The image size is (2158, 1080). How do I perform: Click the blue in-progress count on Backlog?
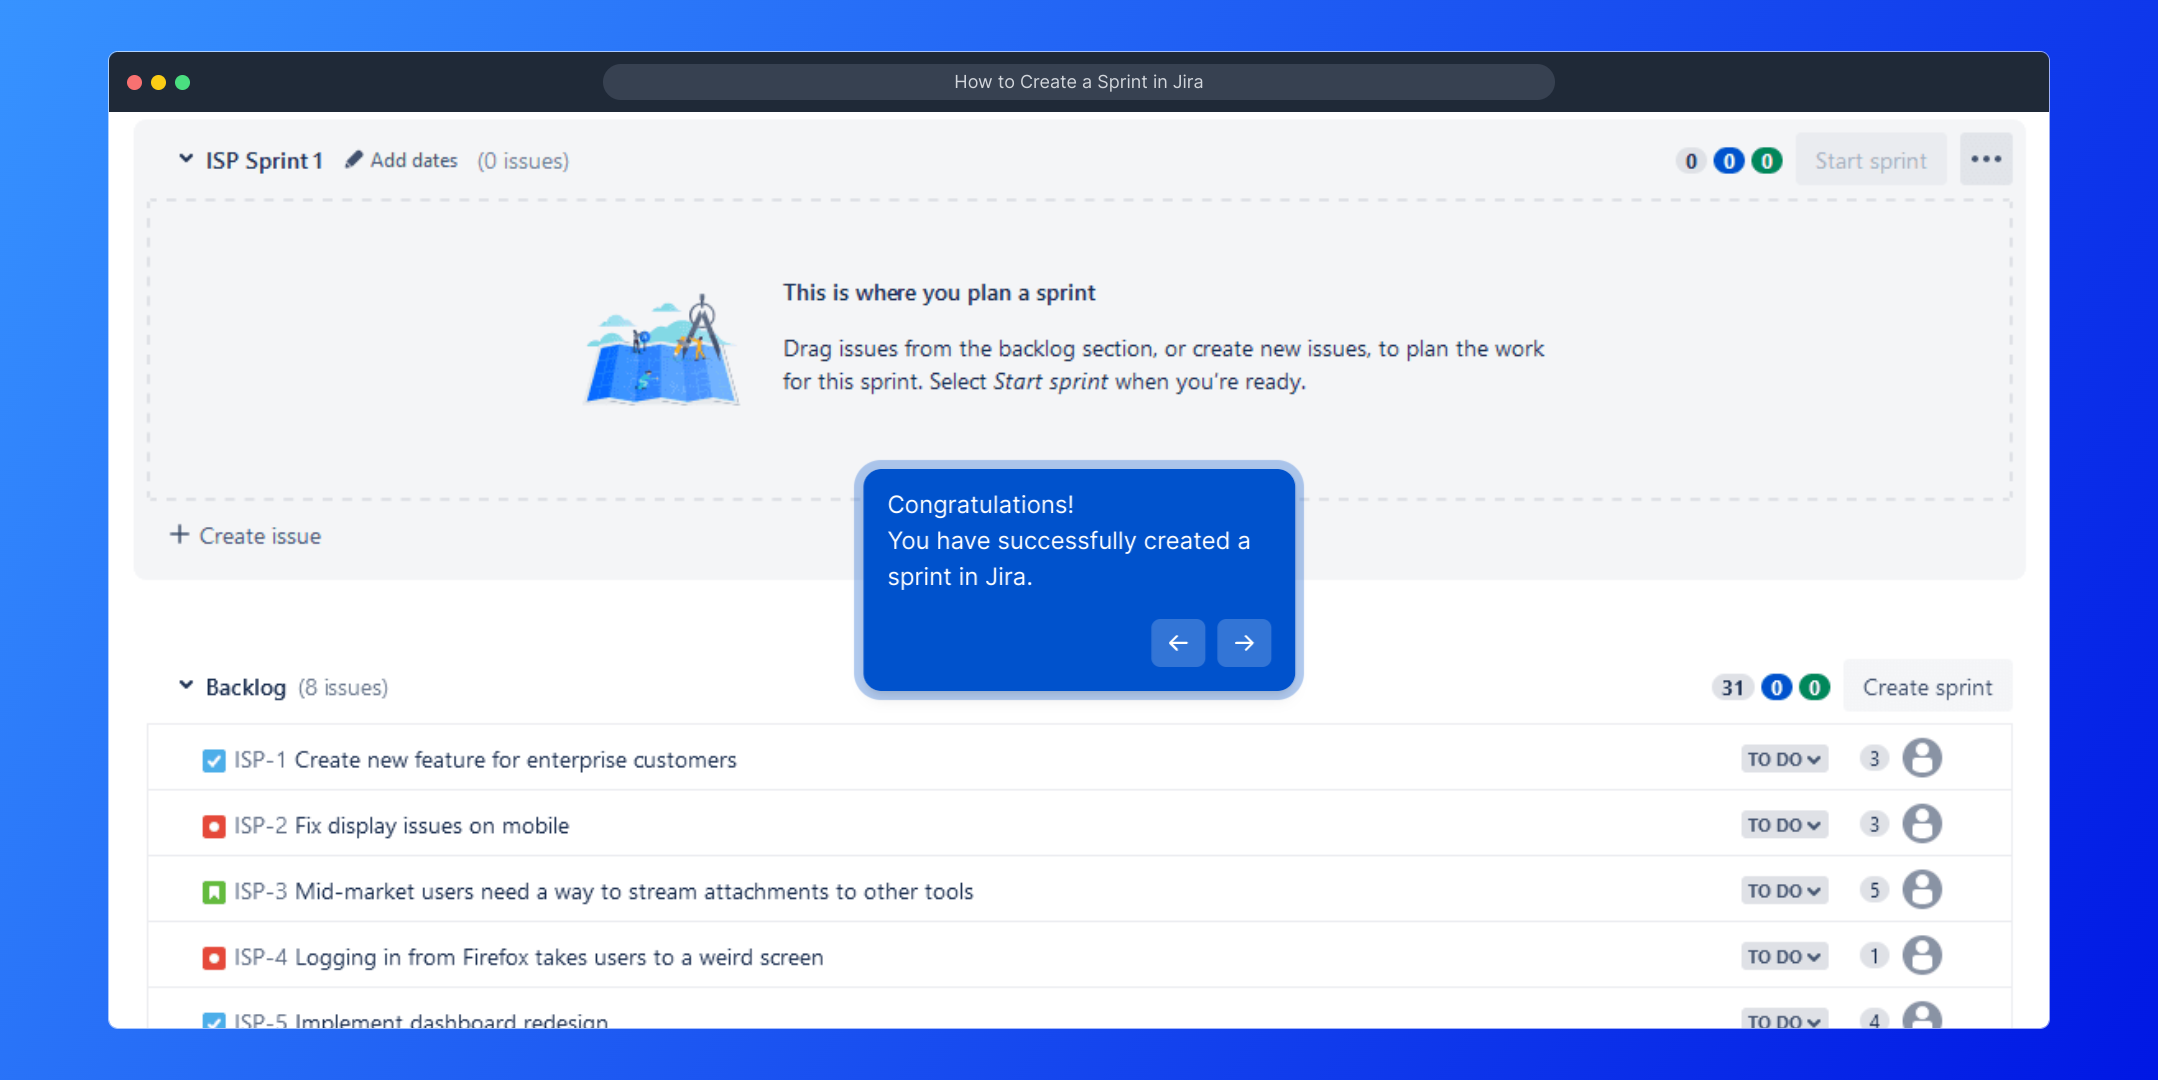click(x=1775, y=688)
